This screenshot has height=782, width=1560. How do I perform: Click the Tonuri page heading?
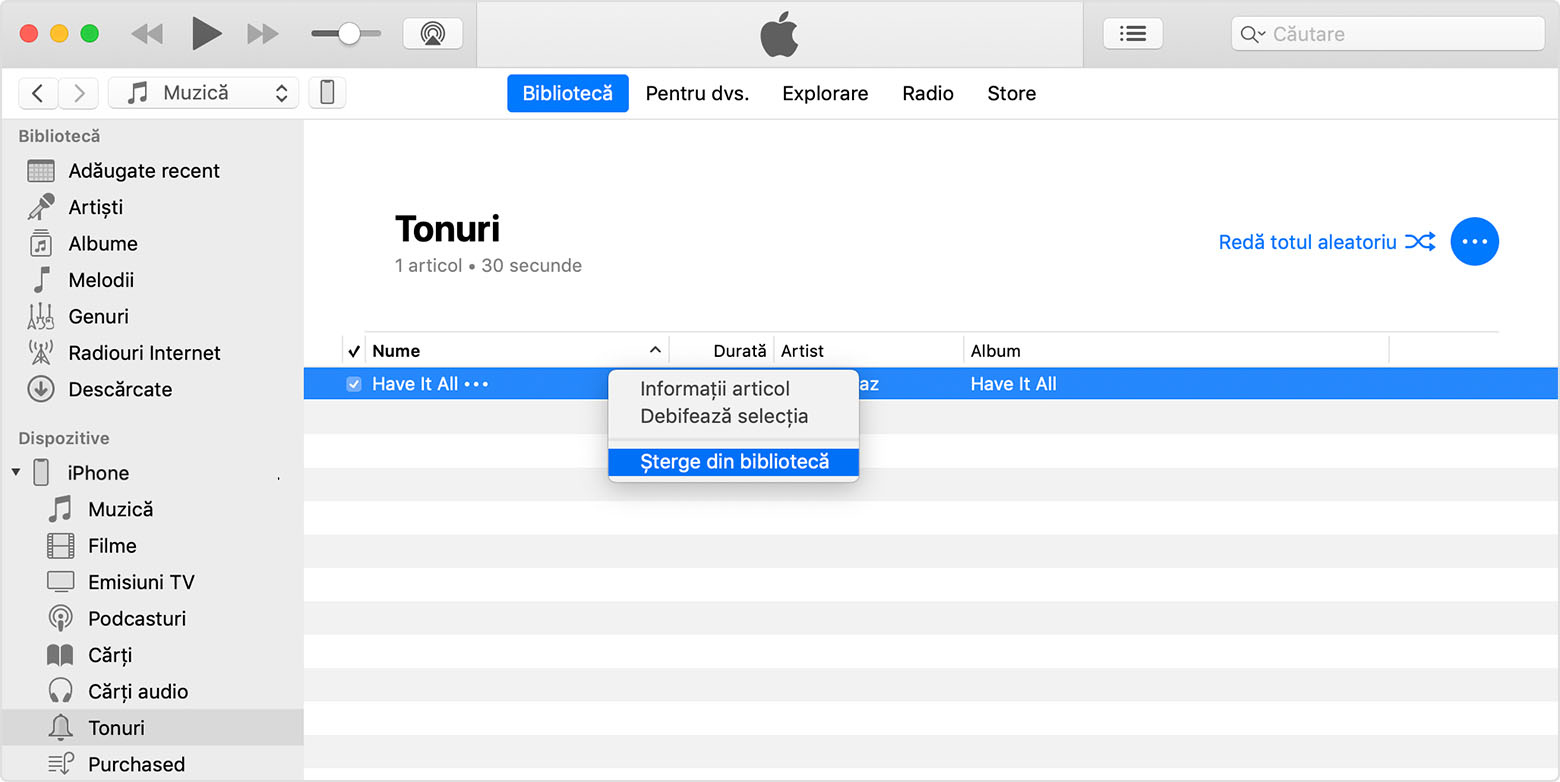[447, 229]
